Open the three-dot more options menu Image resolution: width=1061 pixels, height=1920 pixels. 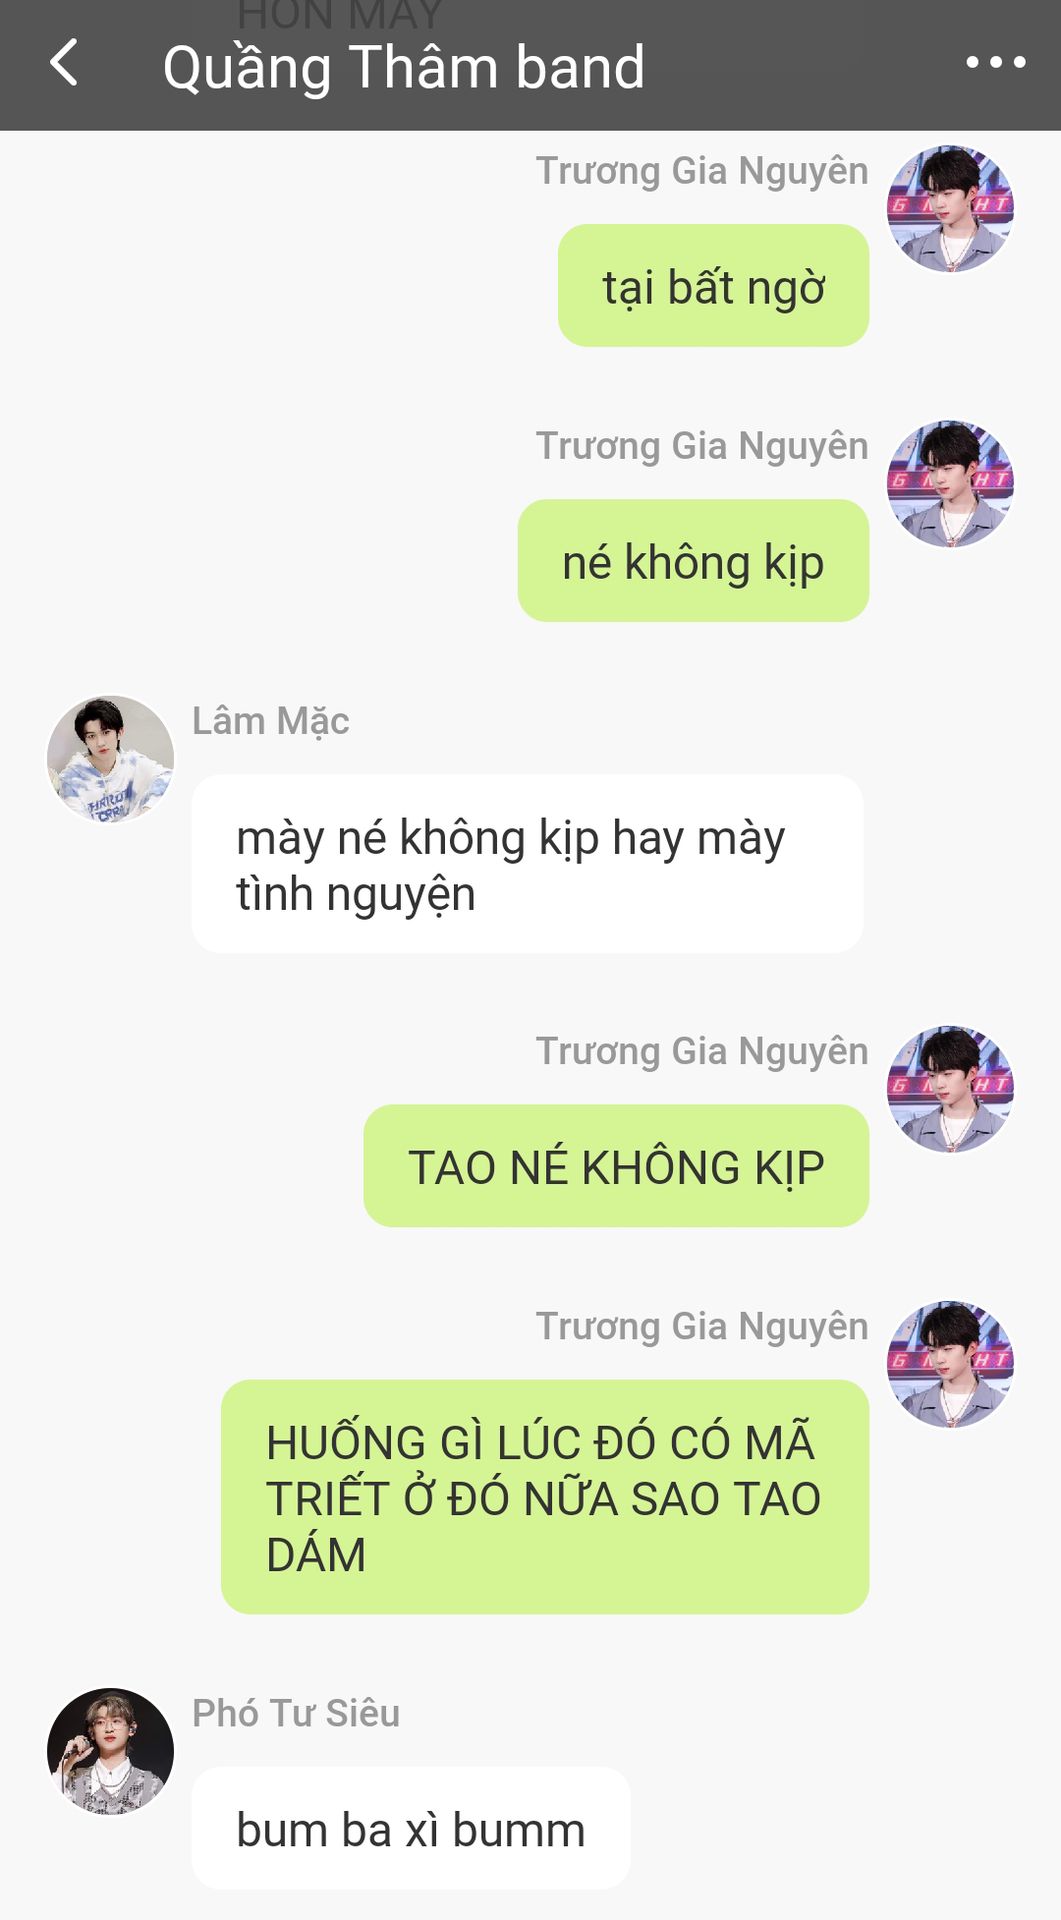(995, 63)
